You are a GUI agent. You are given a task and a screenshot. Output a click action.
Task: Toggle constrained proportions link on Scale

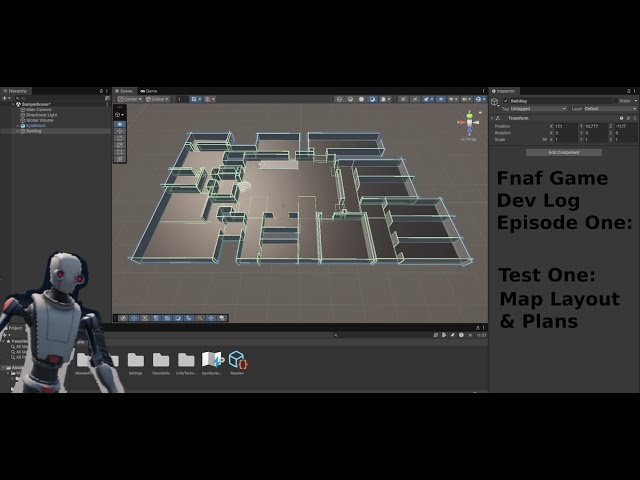[x=544, y=140]
